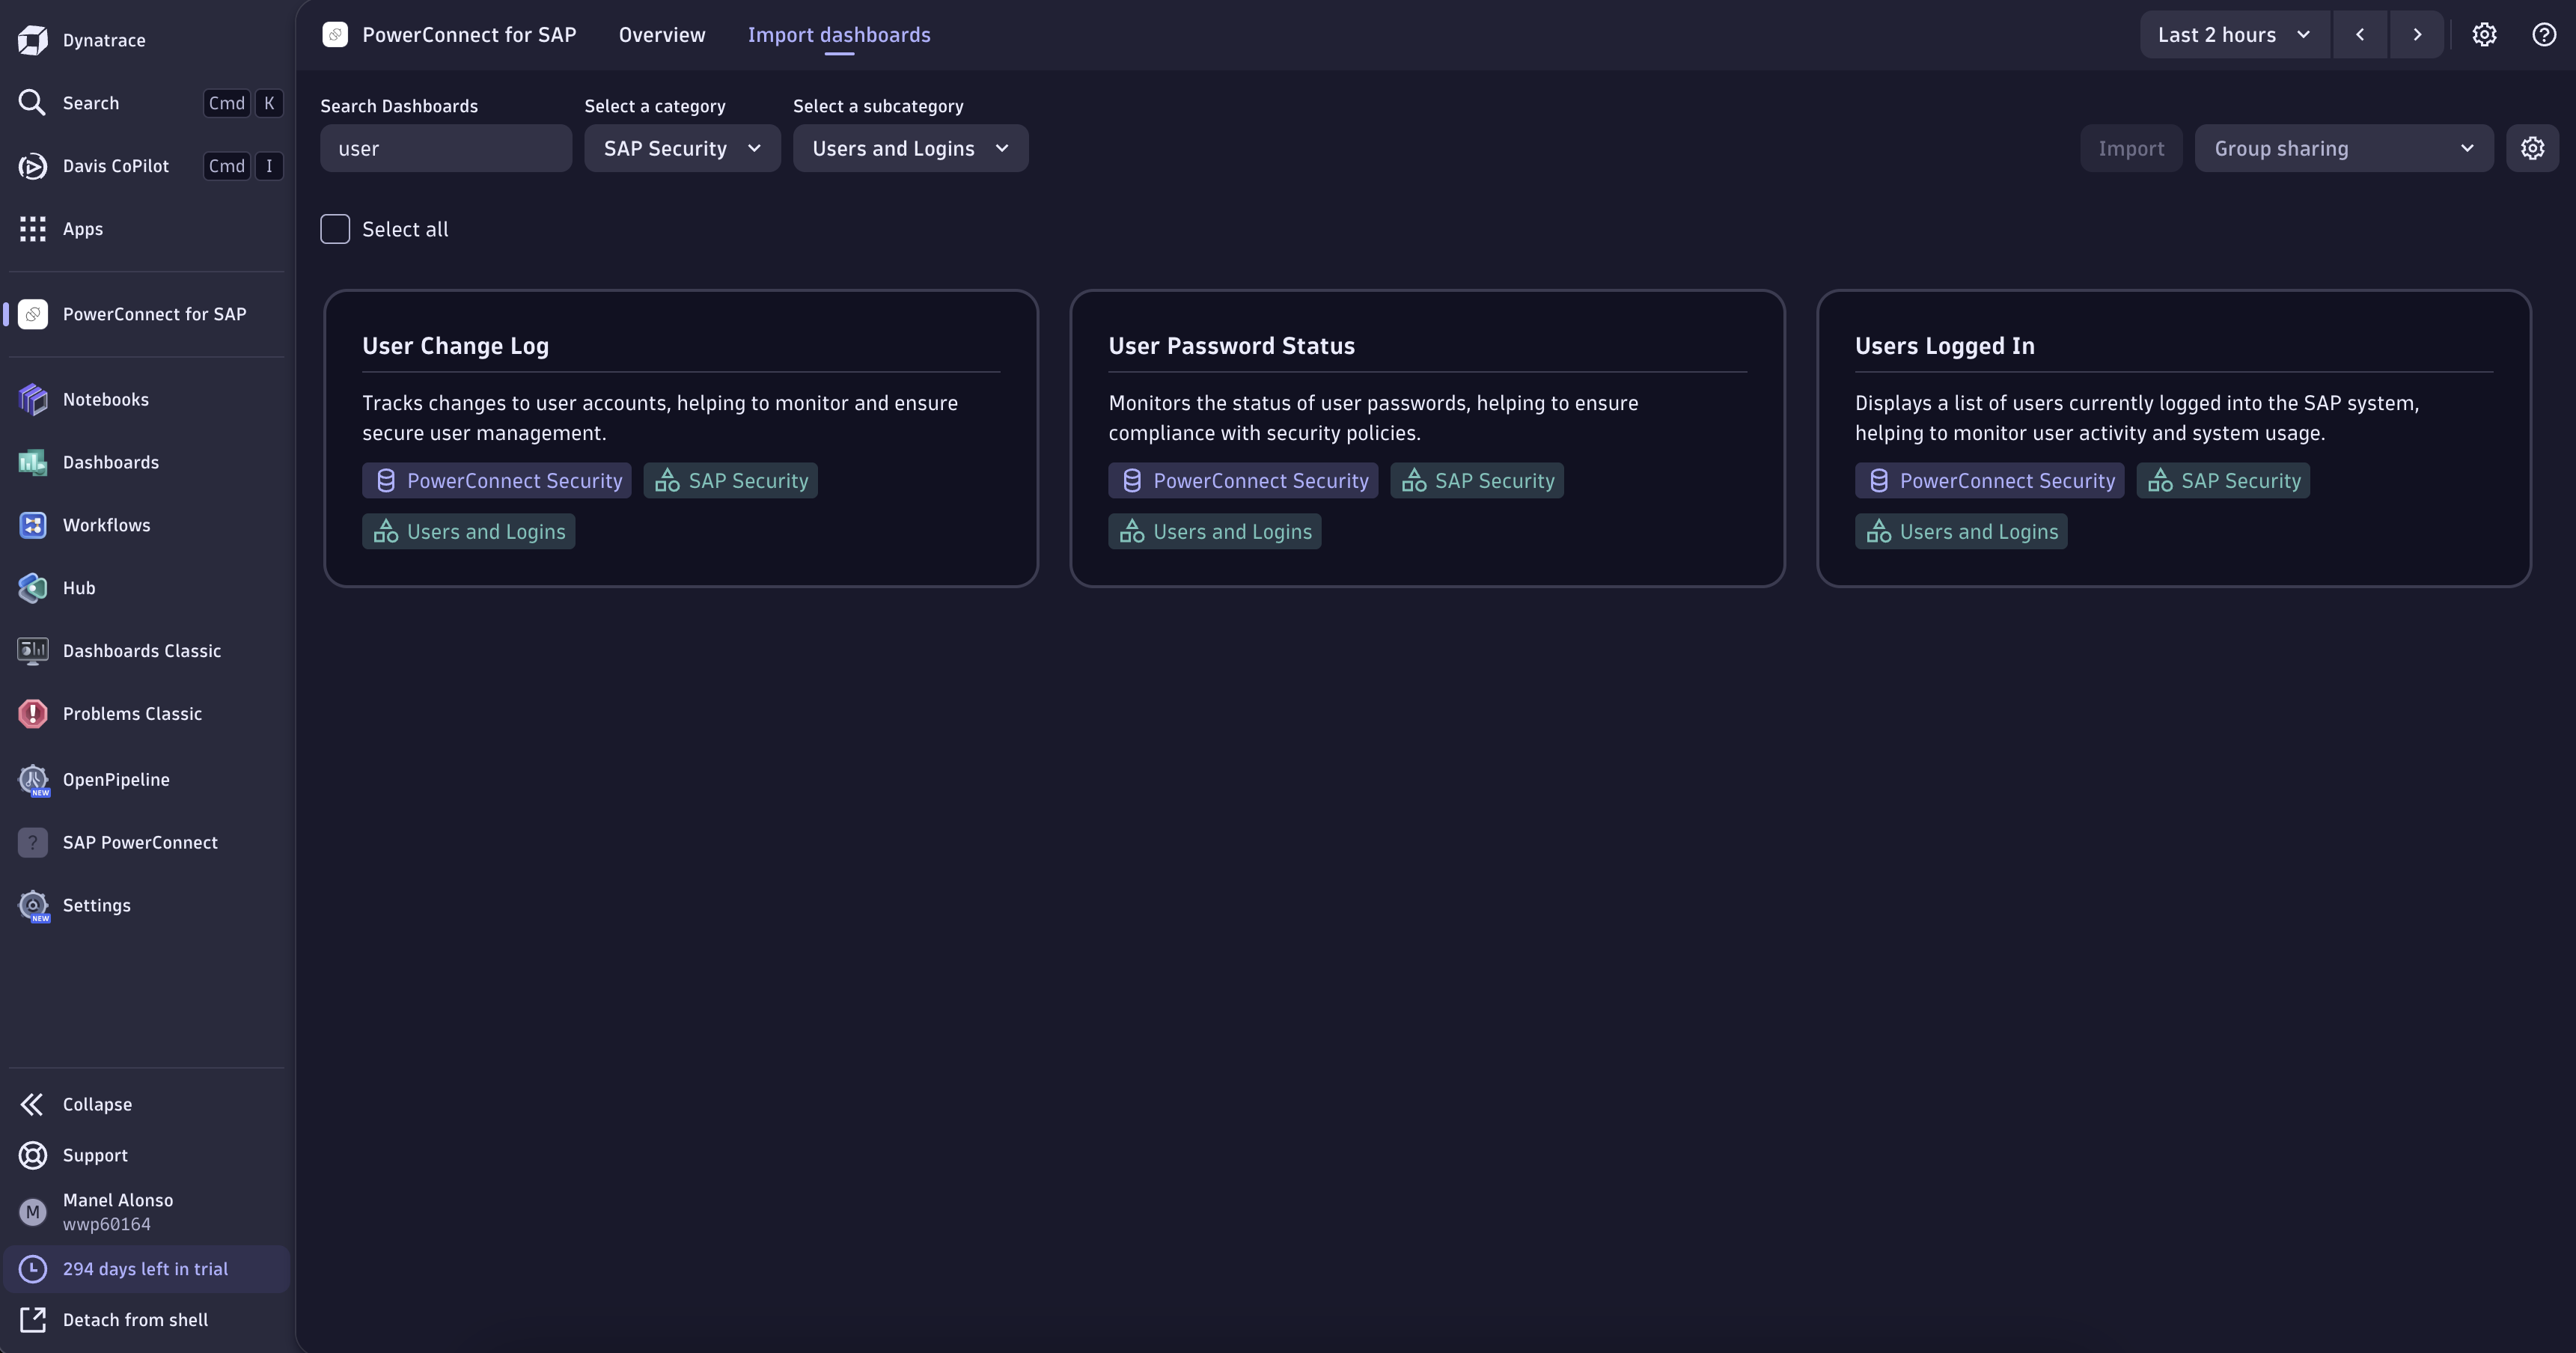Screen dimensions: 2576x1353
Task: Click the Dashboards Classic icon
Action: tap(33, 650)
